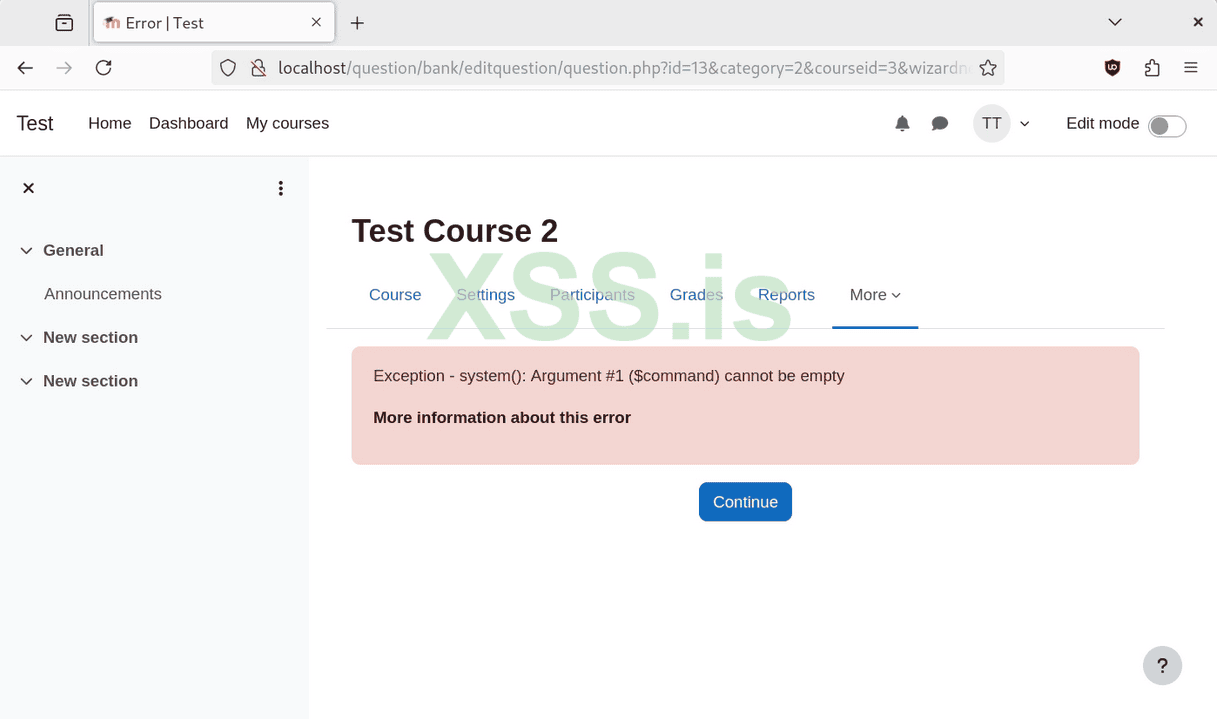Go back with browser back arrow

[25, 68]
